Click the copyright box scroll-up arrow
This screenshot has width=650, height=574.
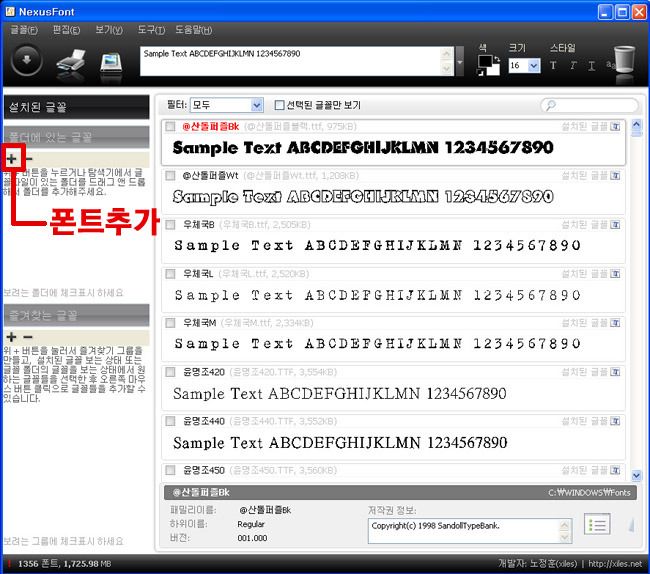[x=565, y=525]
